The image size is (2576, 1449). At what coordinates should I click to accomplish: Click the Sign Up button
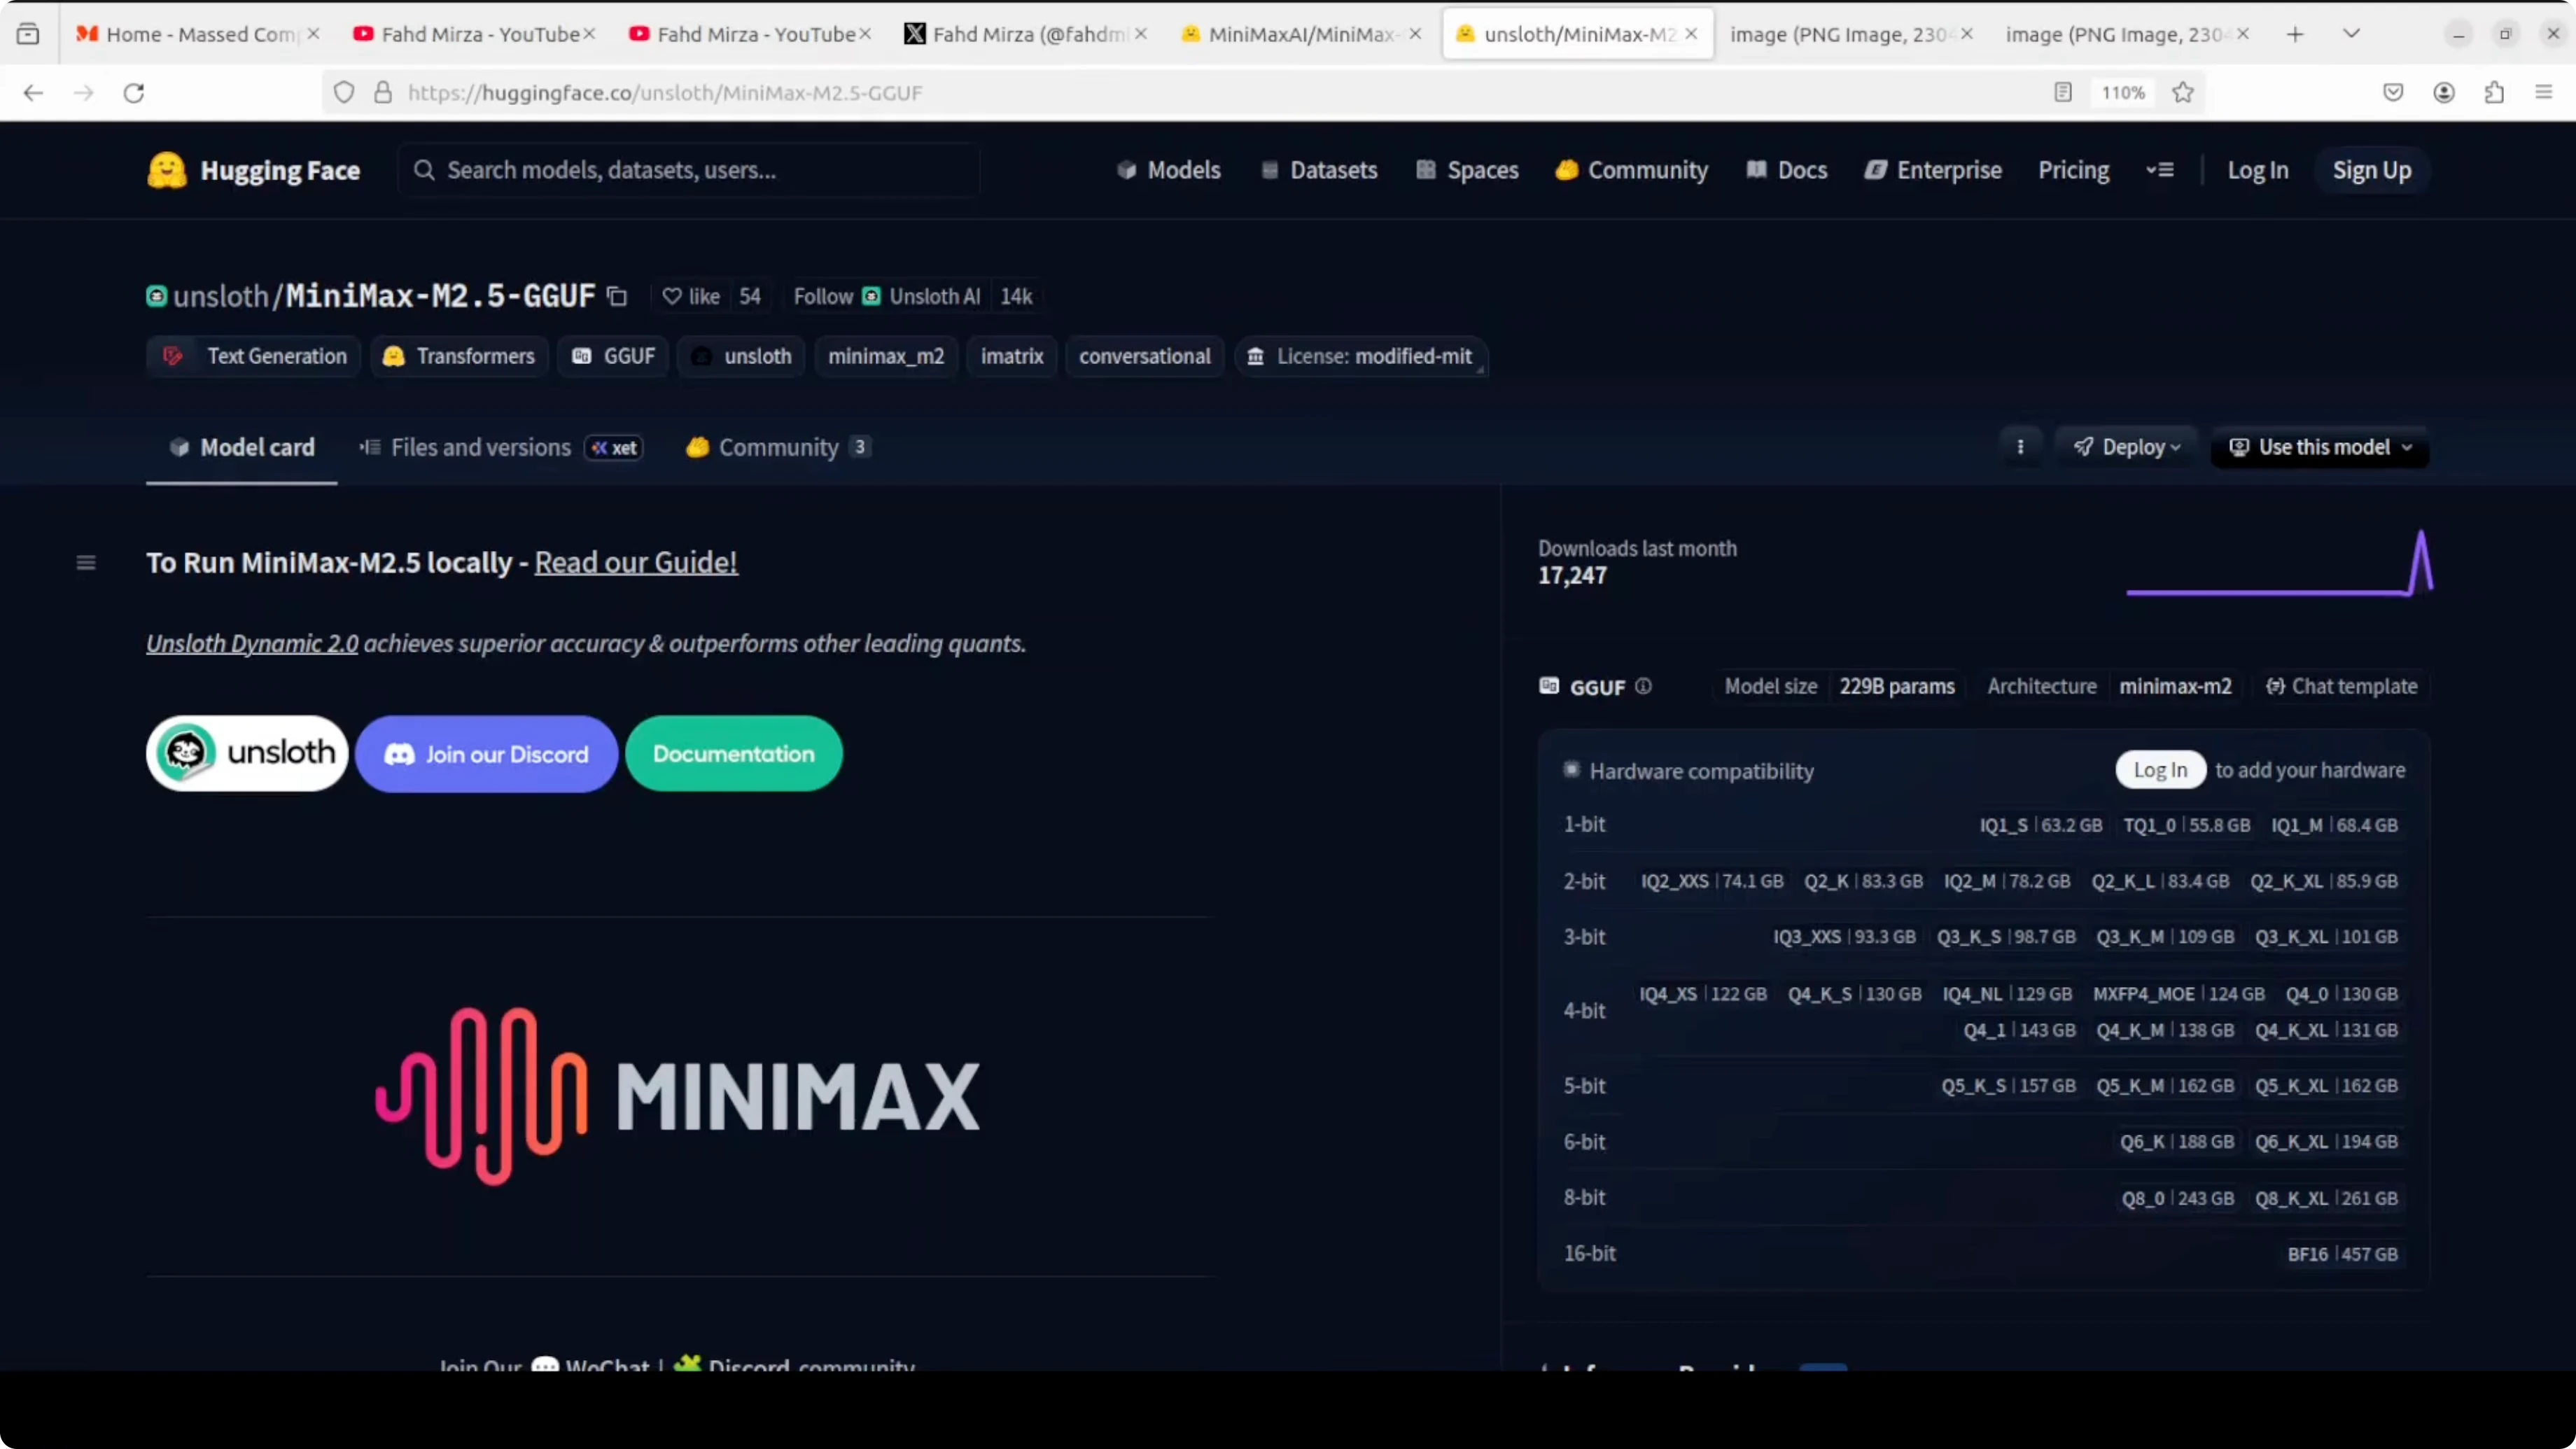click(2372, 170)
